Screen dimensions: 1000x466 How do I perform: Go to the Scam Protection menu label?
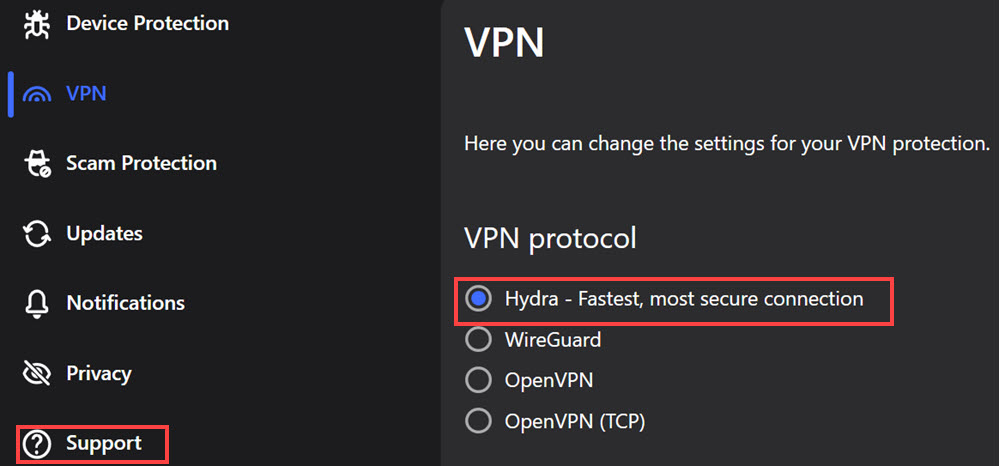coord(142,163)
